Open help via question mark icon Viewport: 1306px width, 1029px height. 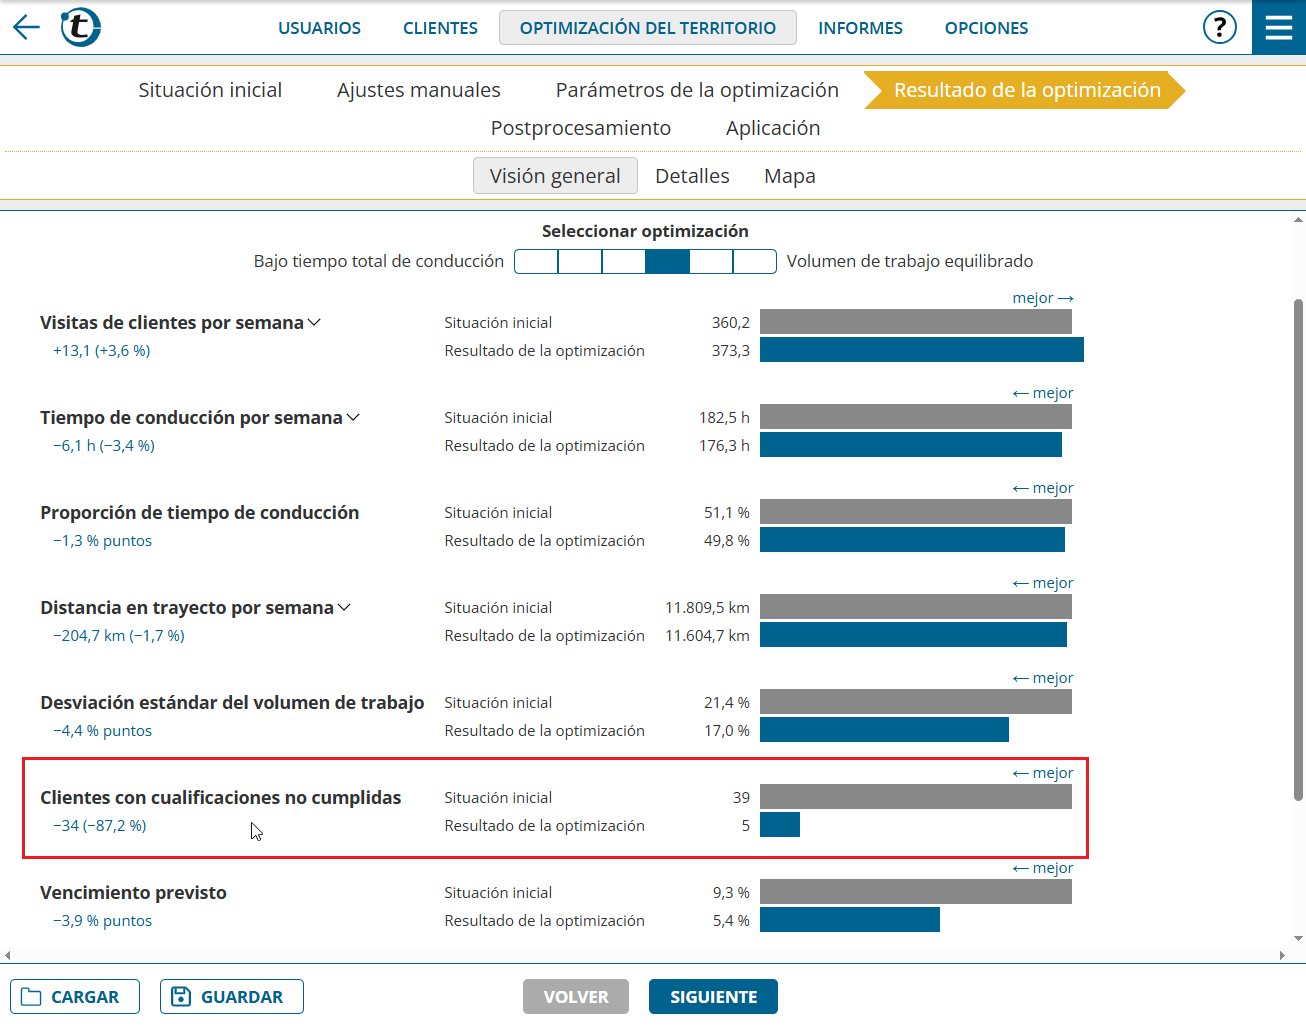coord(1219,27)
